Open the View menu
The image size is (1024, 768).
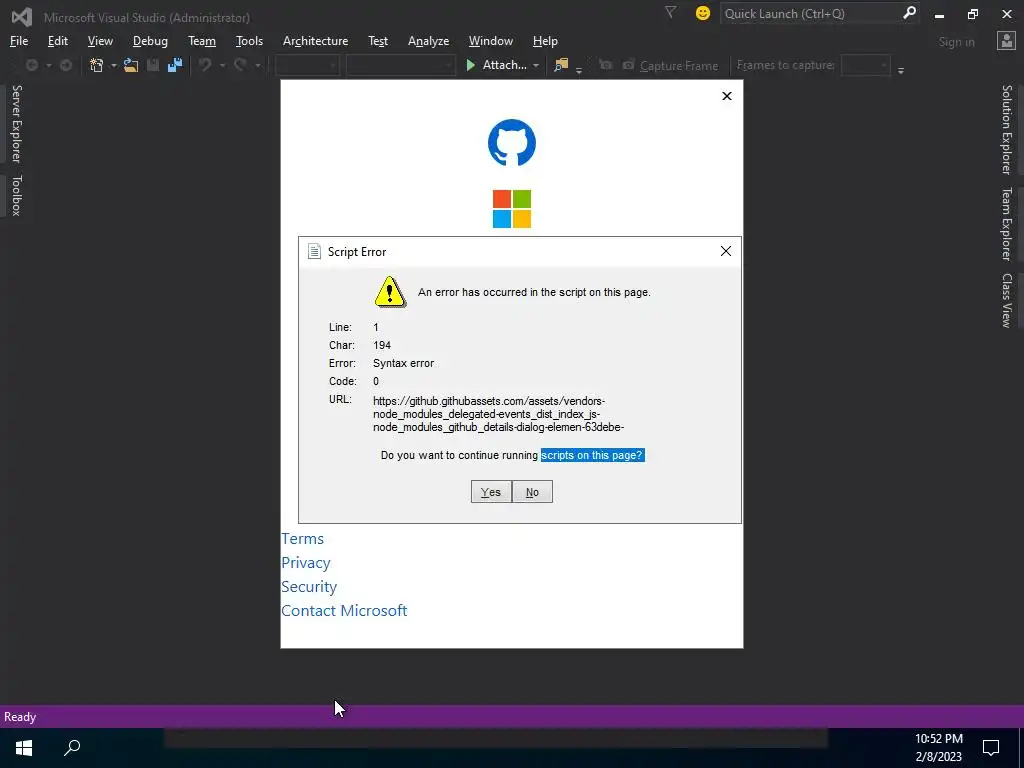point(100,40)
